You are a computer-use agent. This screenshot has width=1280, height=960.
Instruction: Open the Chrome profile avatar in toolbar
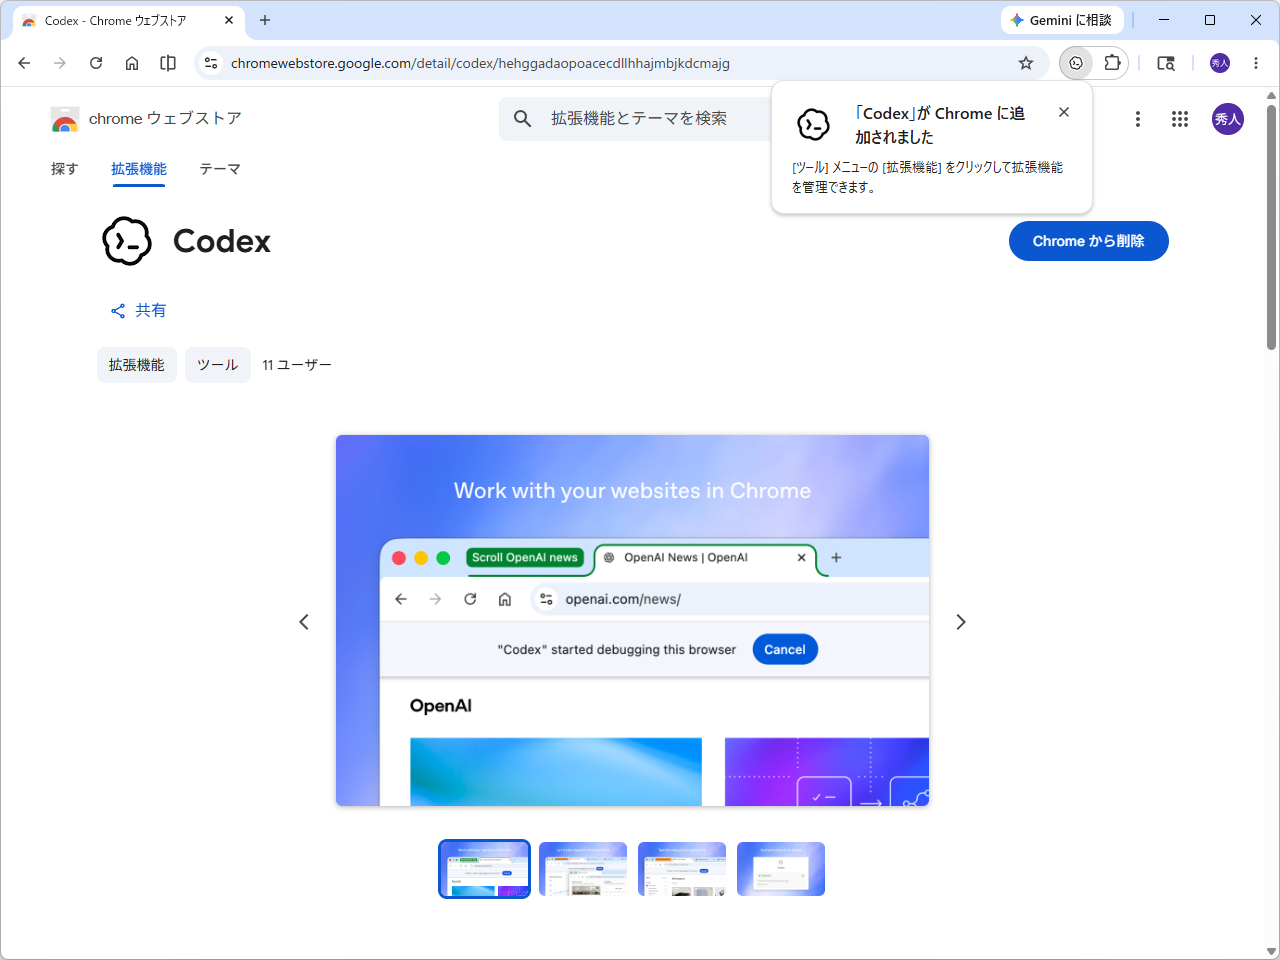1220,63
